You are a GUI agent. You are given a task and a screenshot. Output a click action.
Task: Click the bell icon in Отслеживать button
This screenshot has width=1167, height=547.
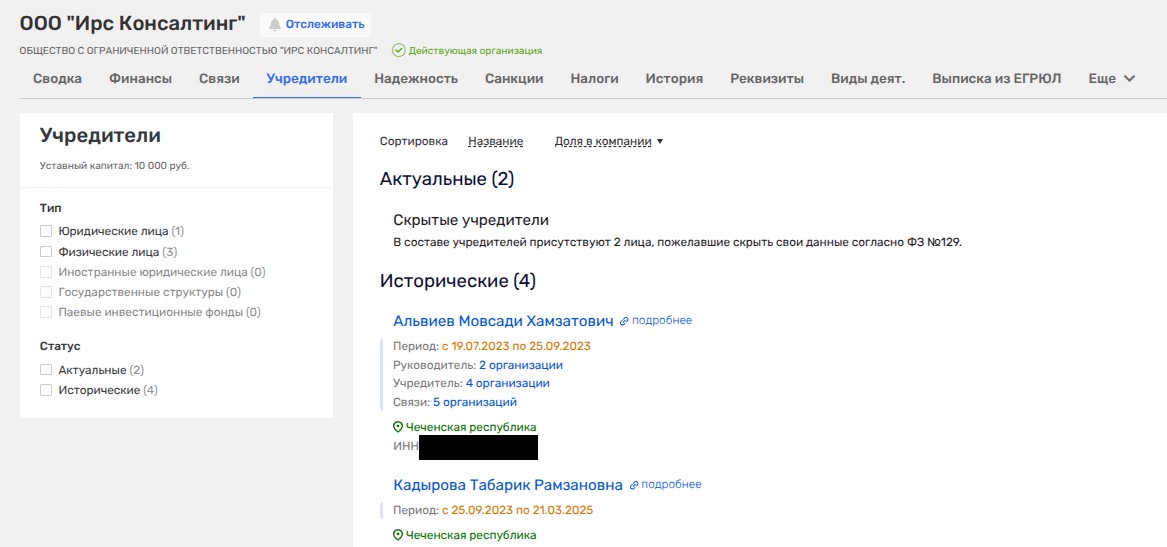coord(275,25)
